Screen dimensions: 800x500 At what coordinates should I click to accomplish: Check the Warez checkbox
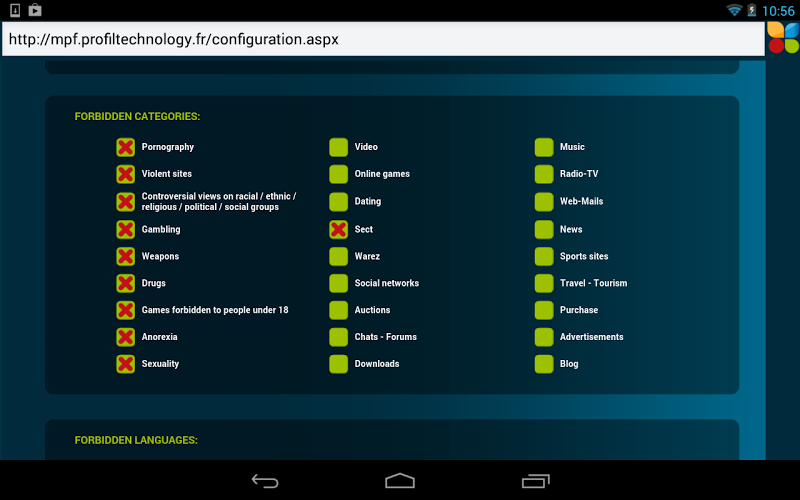click(338, 256)
